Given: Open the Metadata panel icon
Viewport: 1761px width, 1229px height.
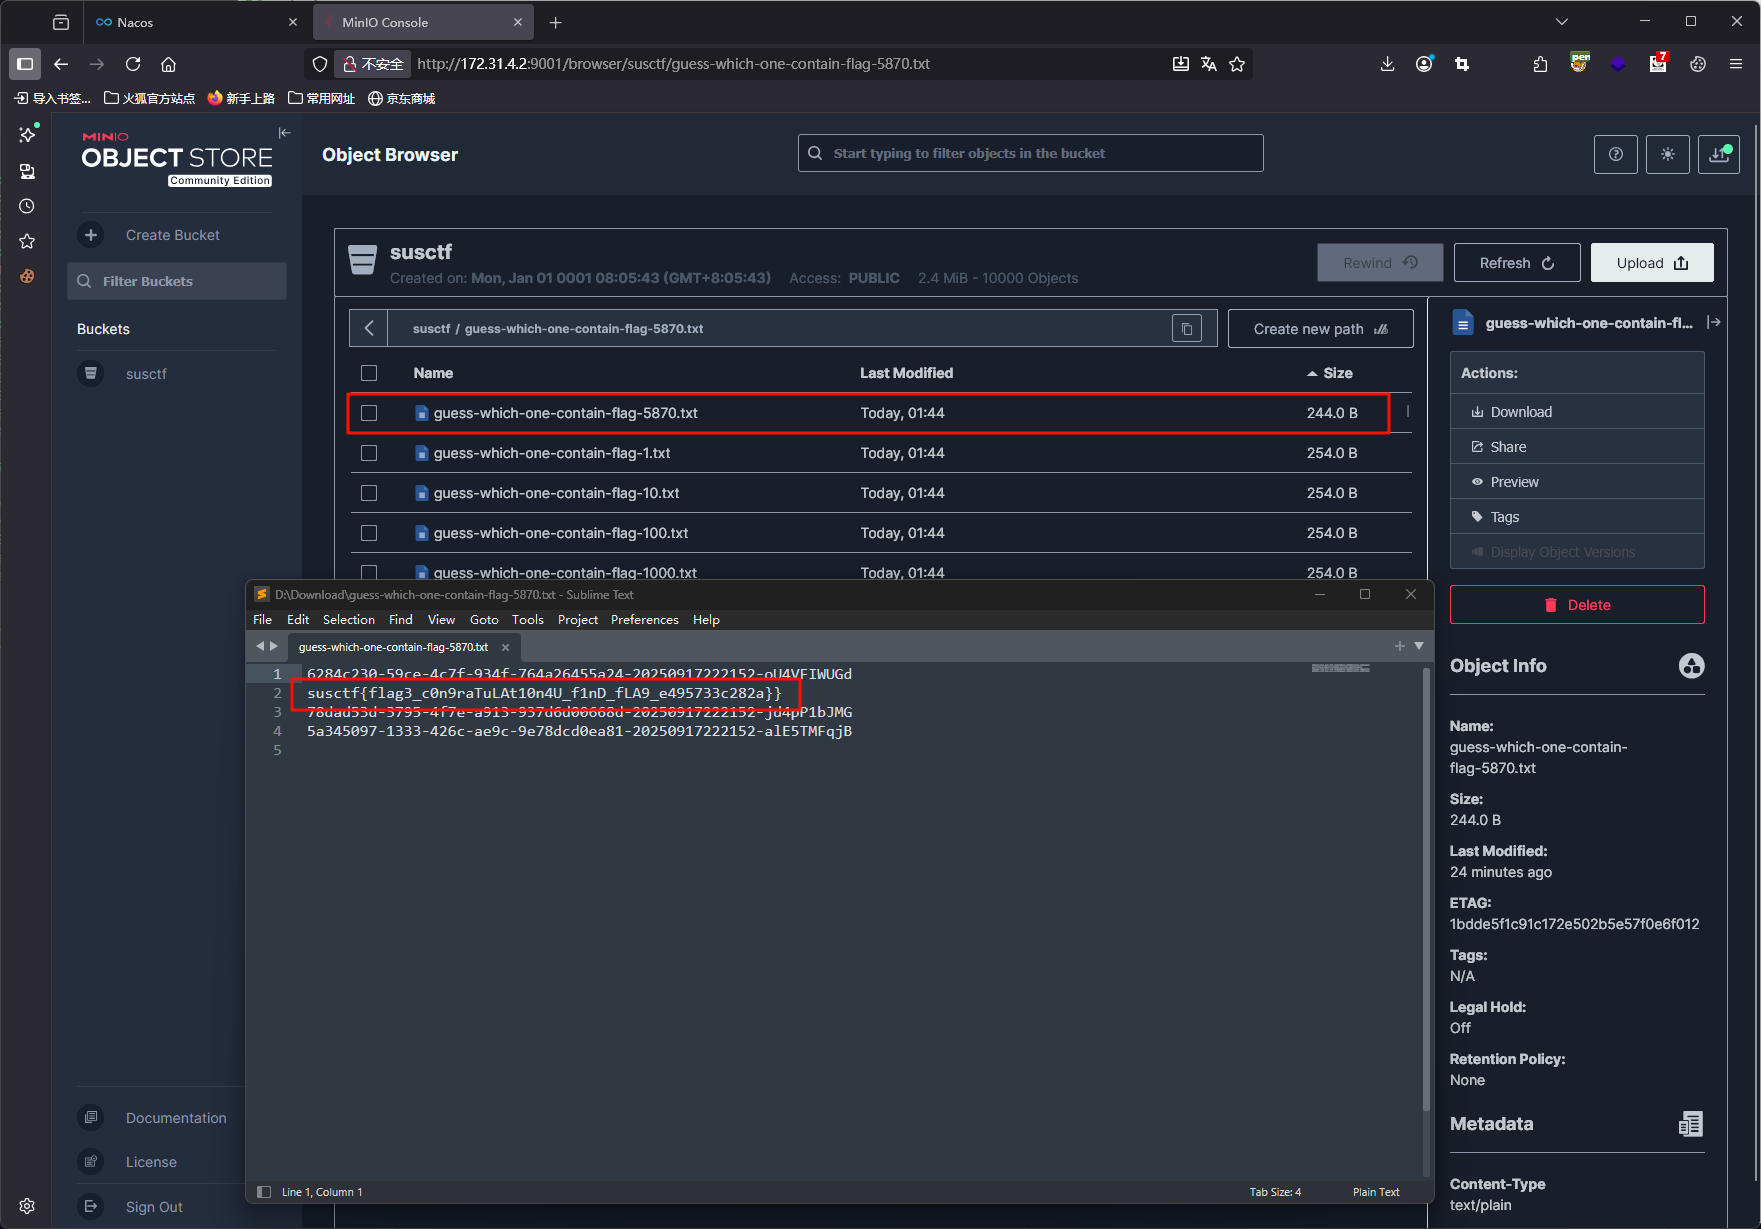Looking at the screenshot, I should [1690, 1124].
